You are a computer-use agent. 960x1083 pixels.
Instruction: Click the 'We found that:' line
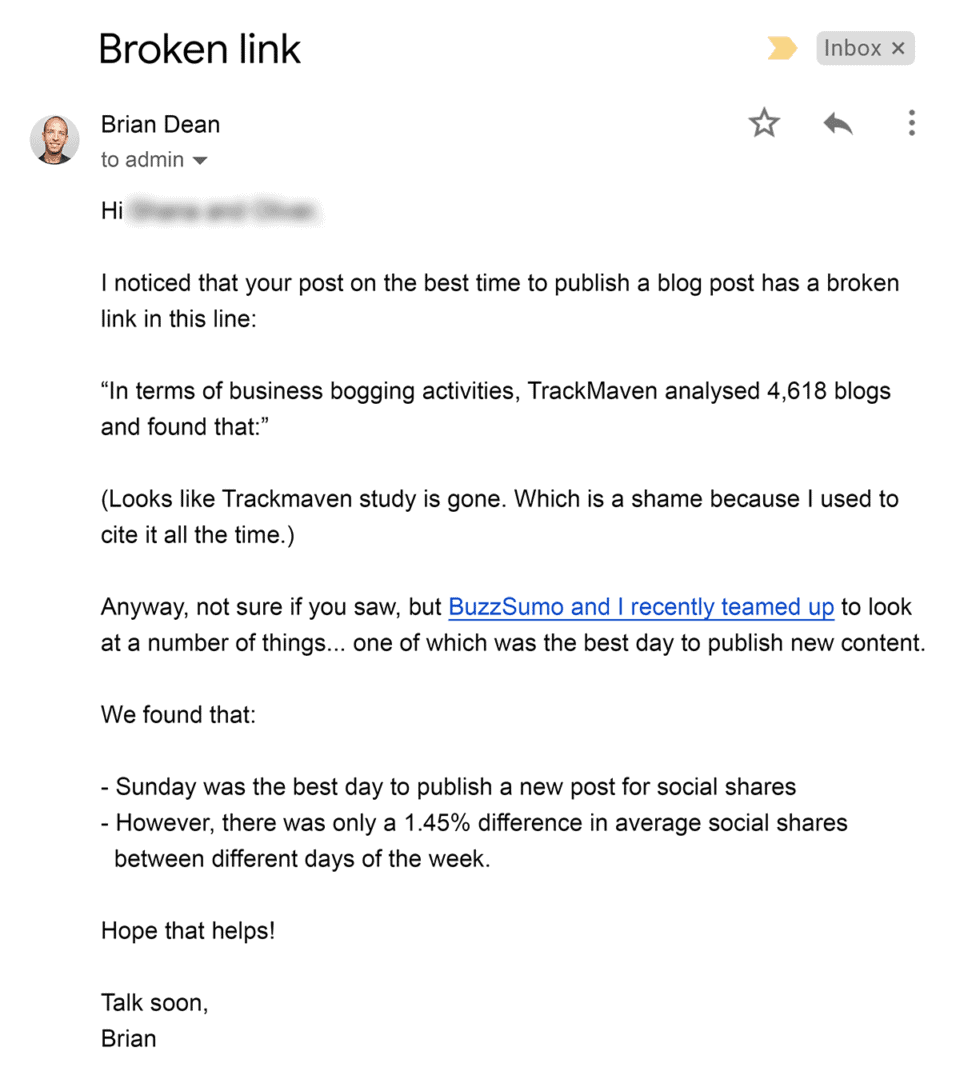[x=178, y=714]
